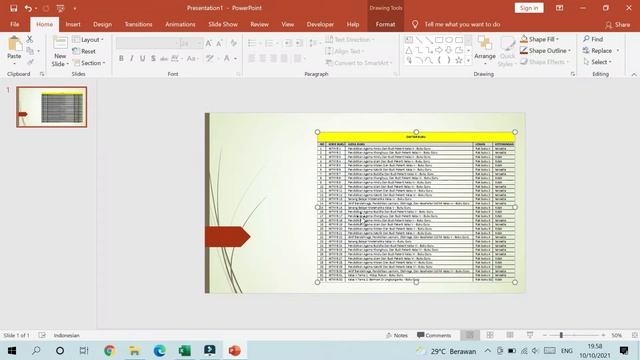The width and height of the screenshot is (640, 360).
Task: Click Find in Editing group
Action: click(593, 39)
